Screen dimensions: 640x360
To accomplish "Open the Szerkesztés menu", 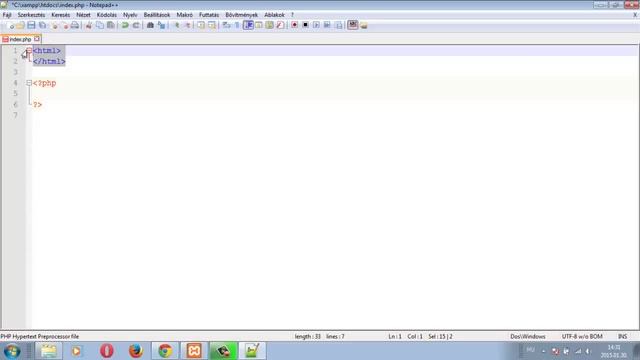I will [x=31, y=15].
